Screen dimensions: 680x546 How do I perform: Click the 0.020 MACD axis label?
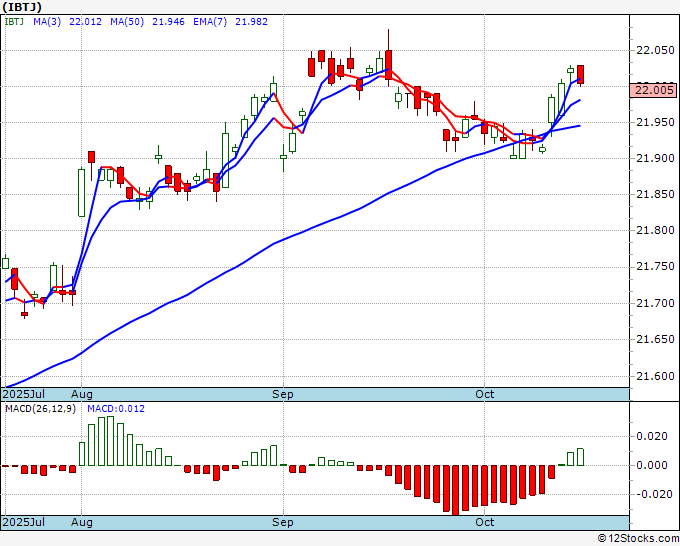651,436
